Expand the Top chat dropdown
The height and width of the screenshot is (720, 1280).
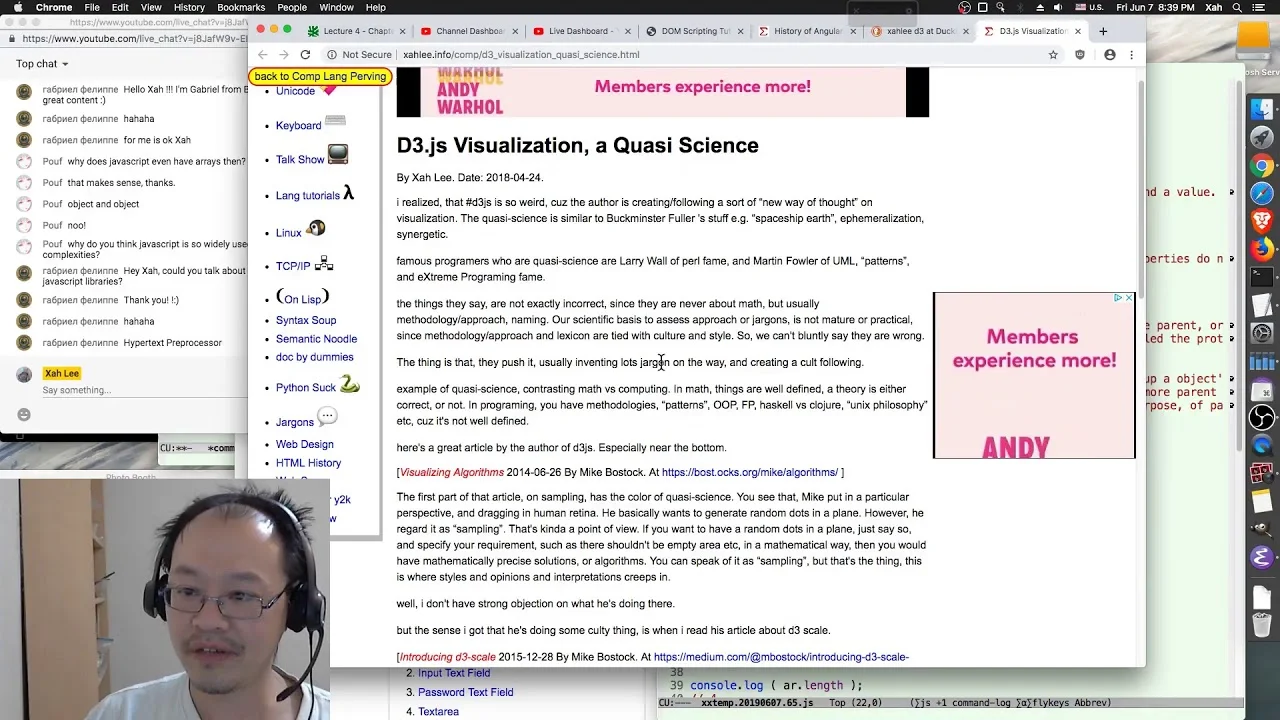click(42, 64)
